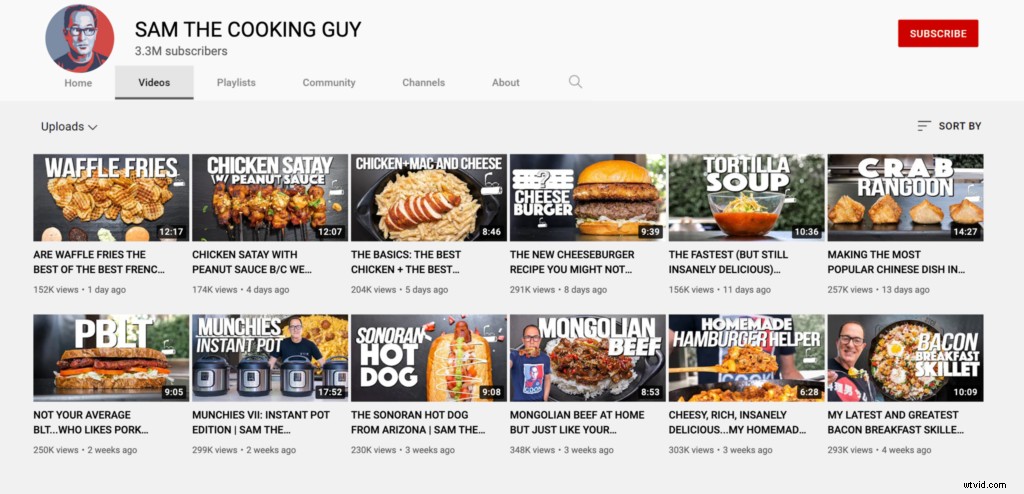Screen dimensions: 1024x494
Task: Open title 'MY LATEST AND GREATEST BACON BREAKFAST'
Action: (896, 422)
